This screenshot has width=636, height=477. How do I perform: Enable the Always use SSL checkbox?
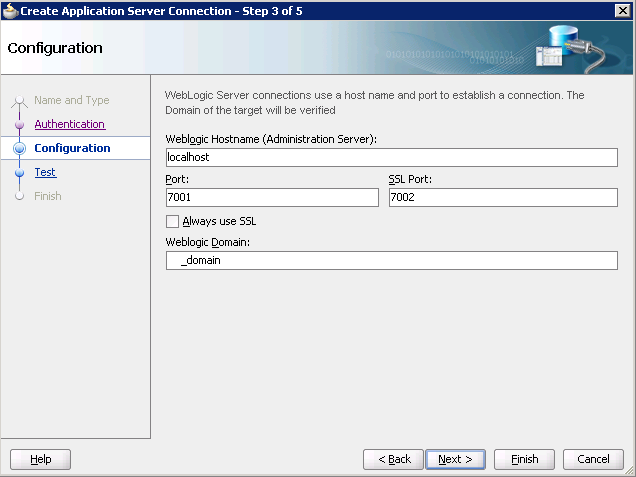click(x=172, y=221)
